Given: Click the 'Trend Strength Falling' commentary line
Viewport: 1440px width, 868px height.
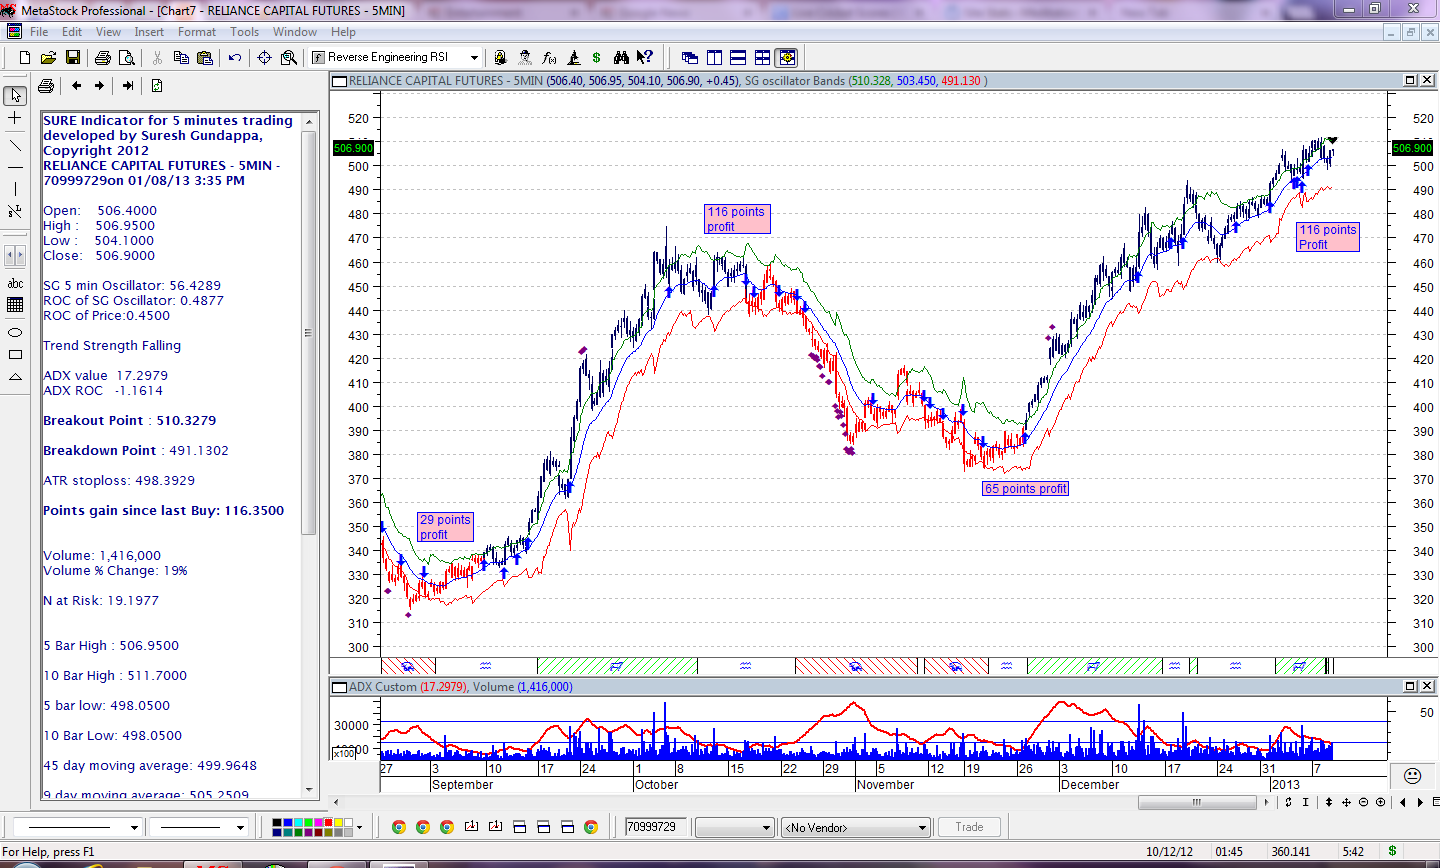Looking at the screenshot, I should click(x=112, y=346).
